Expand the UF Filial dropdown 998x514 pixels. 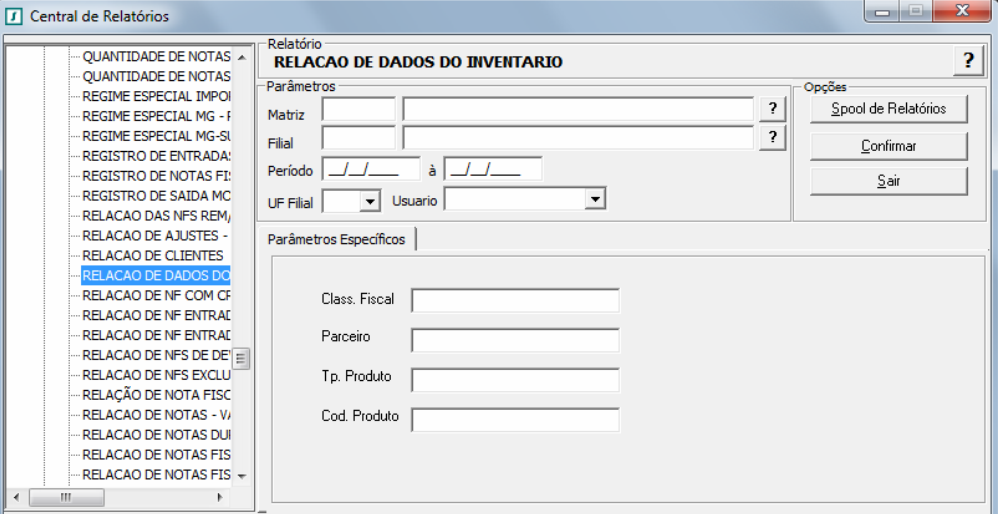(x=369, y=202)
